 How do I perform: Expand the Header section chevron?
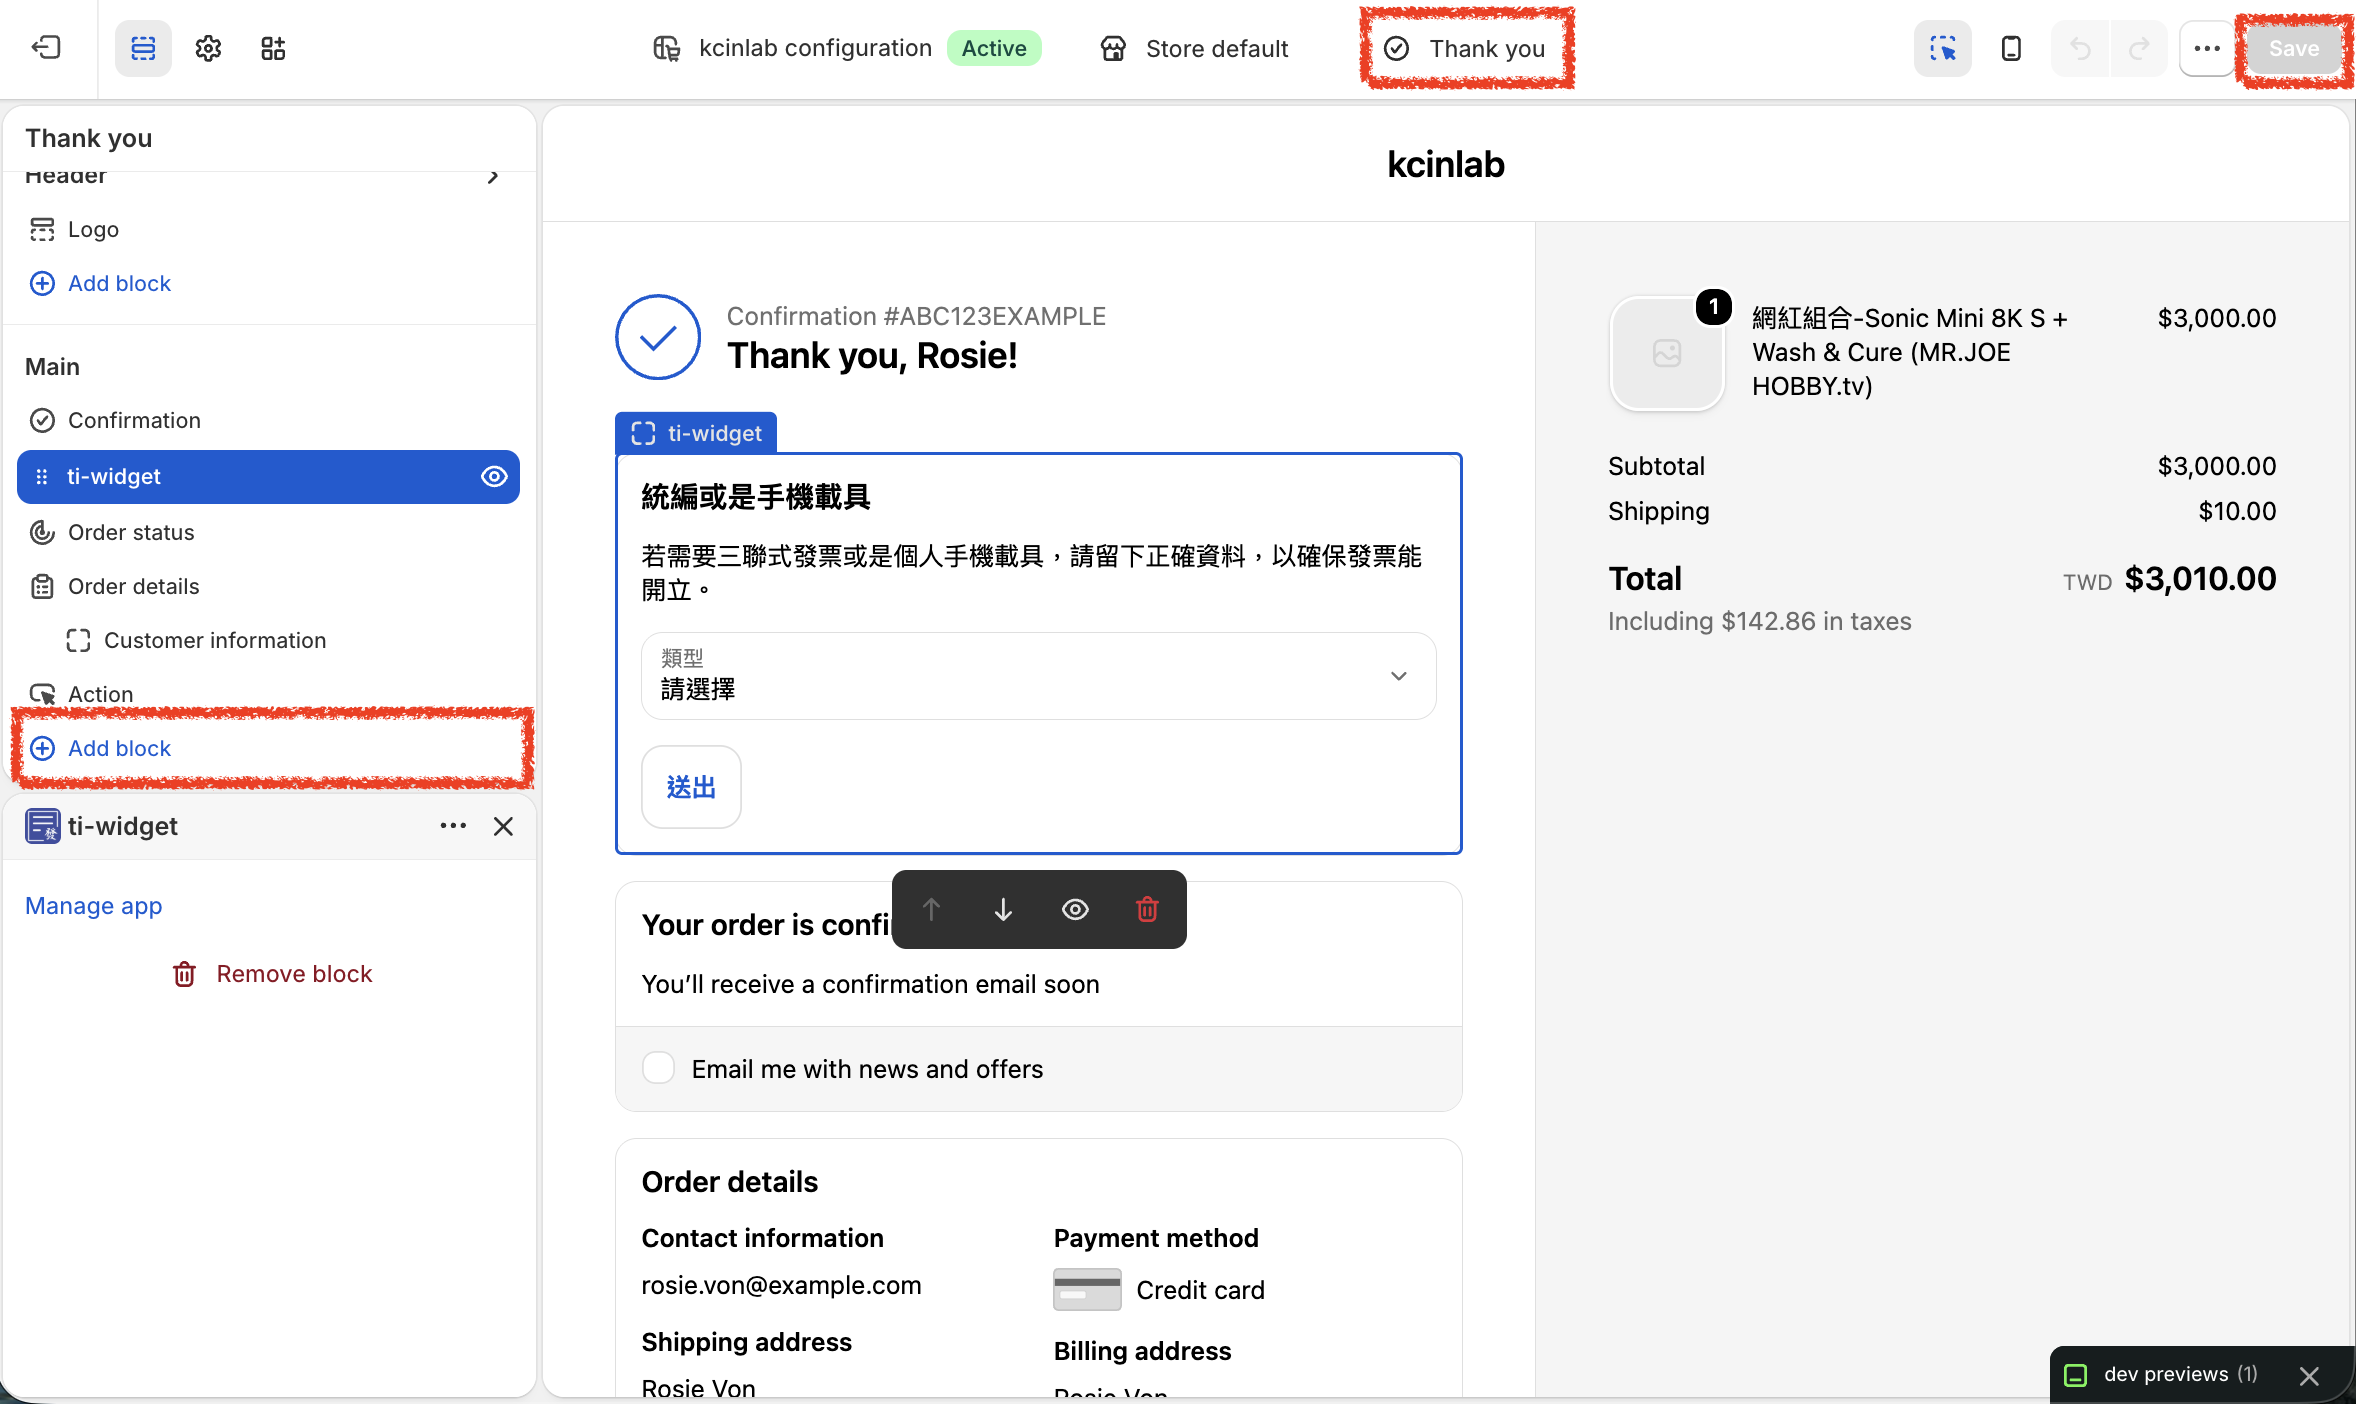coord(492,177)
